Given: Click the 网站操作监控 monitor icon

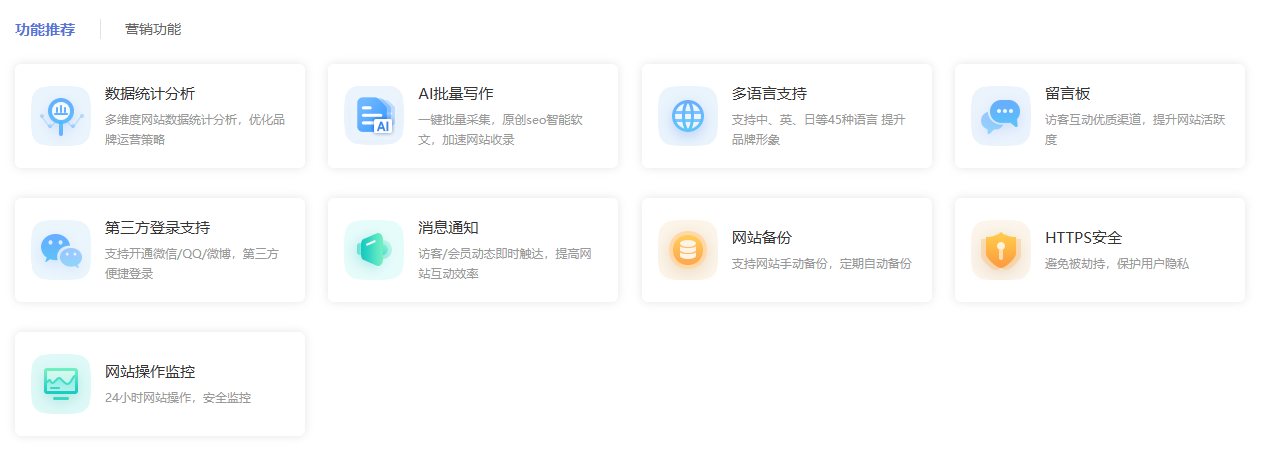Looking at the screenshot, I should click(61, 383).
